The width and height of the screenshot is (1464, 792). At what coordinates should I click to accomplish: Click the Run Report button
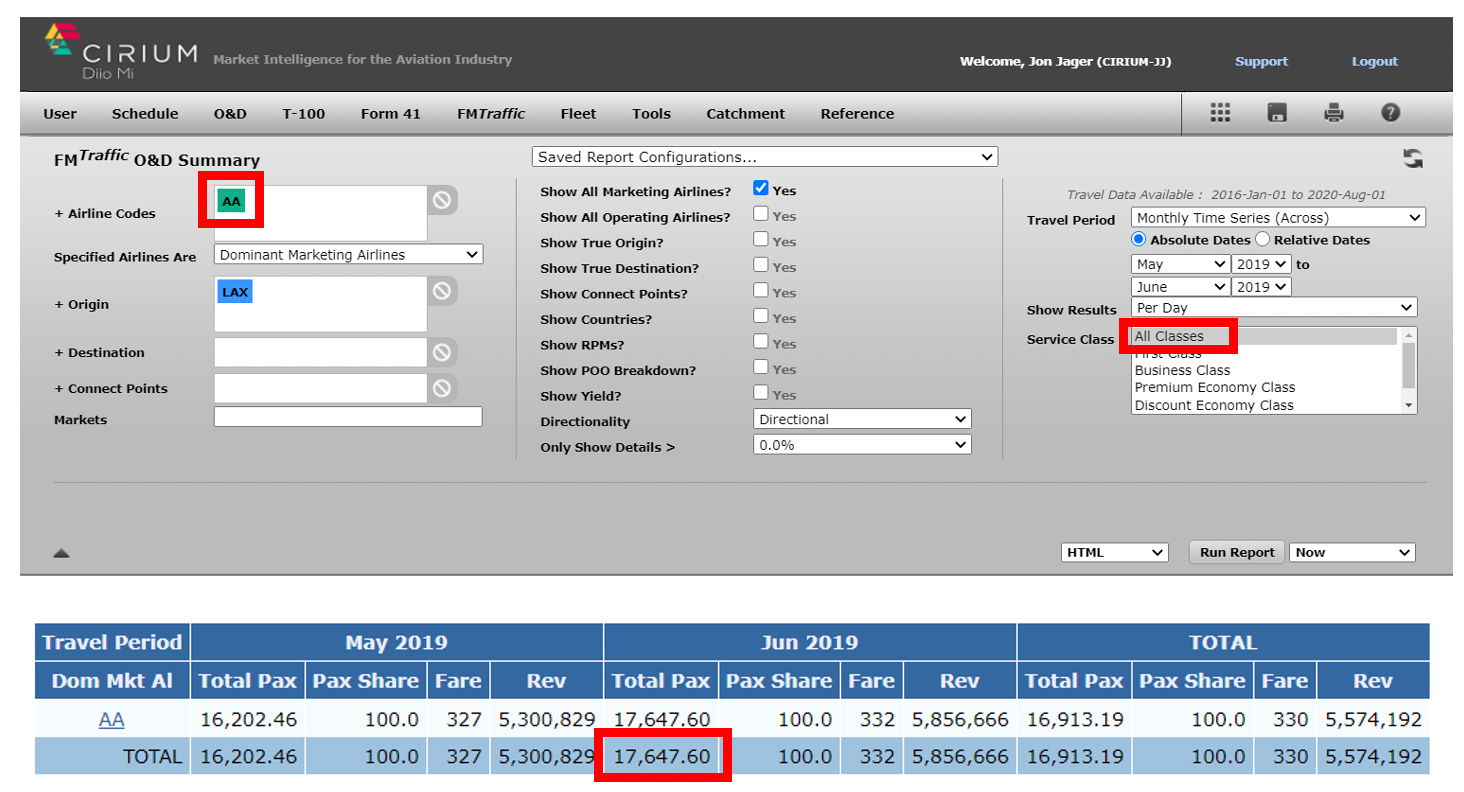[x=1237, y=552]
